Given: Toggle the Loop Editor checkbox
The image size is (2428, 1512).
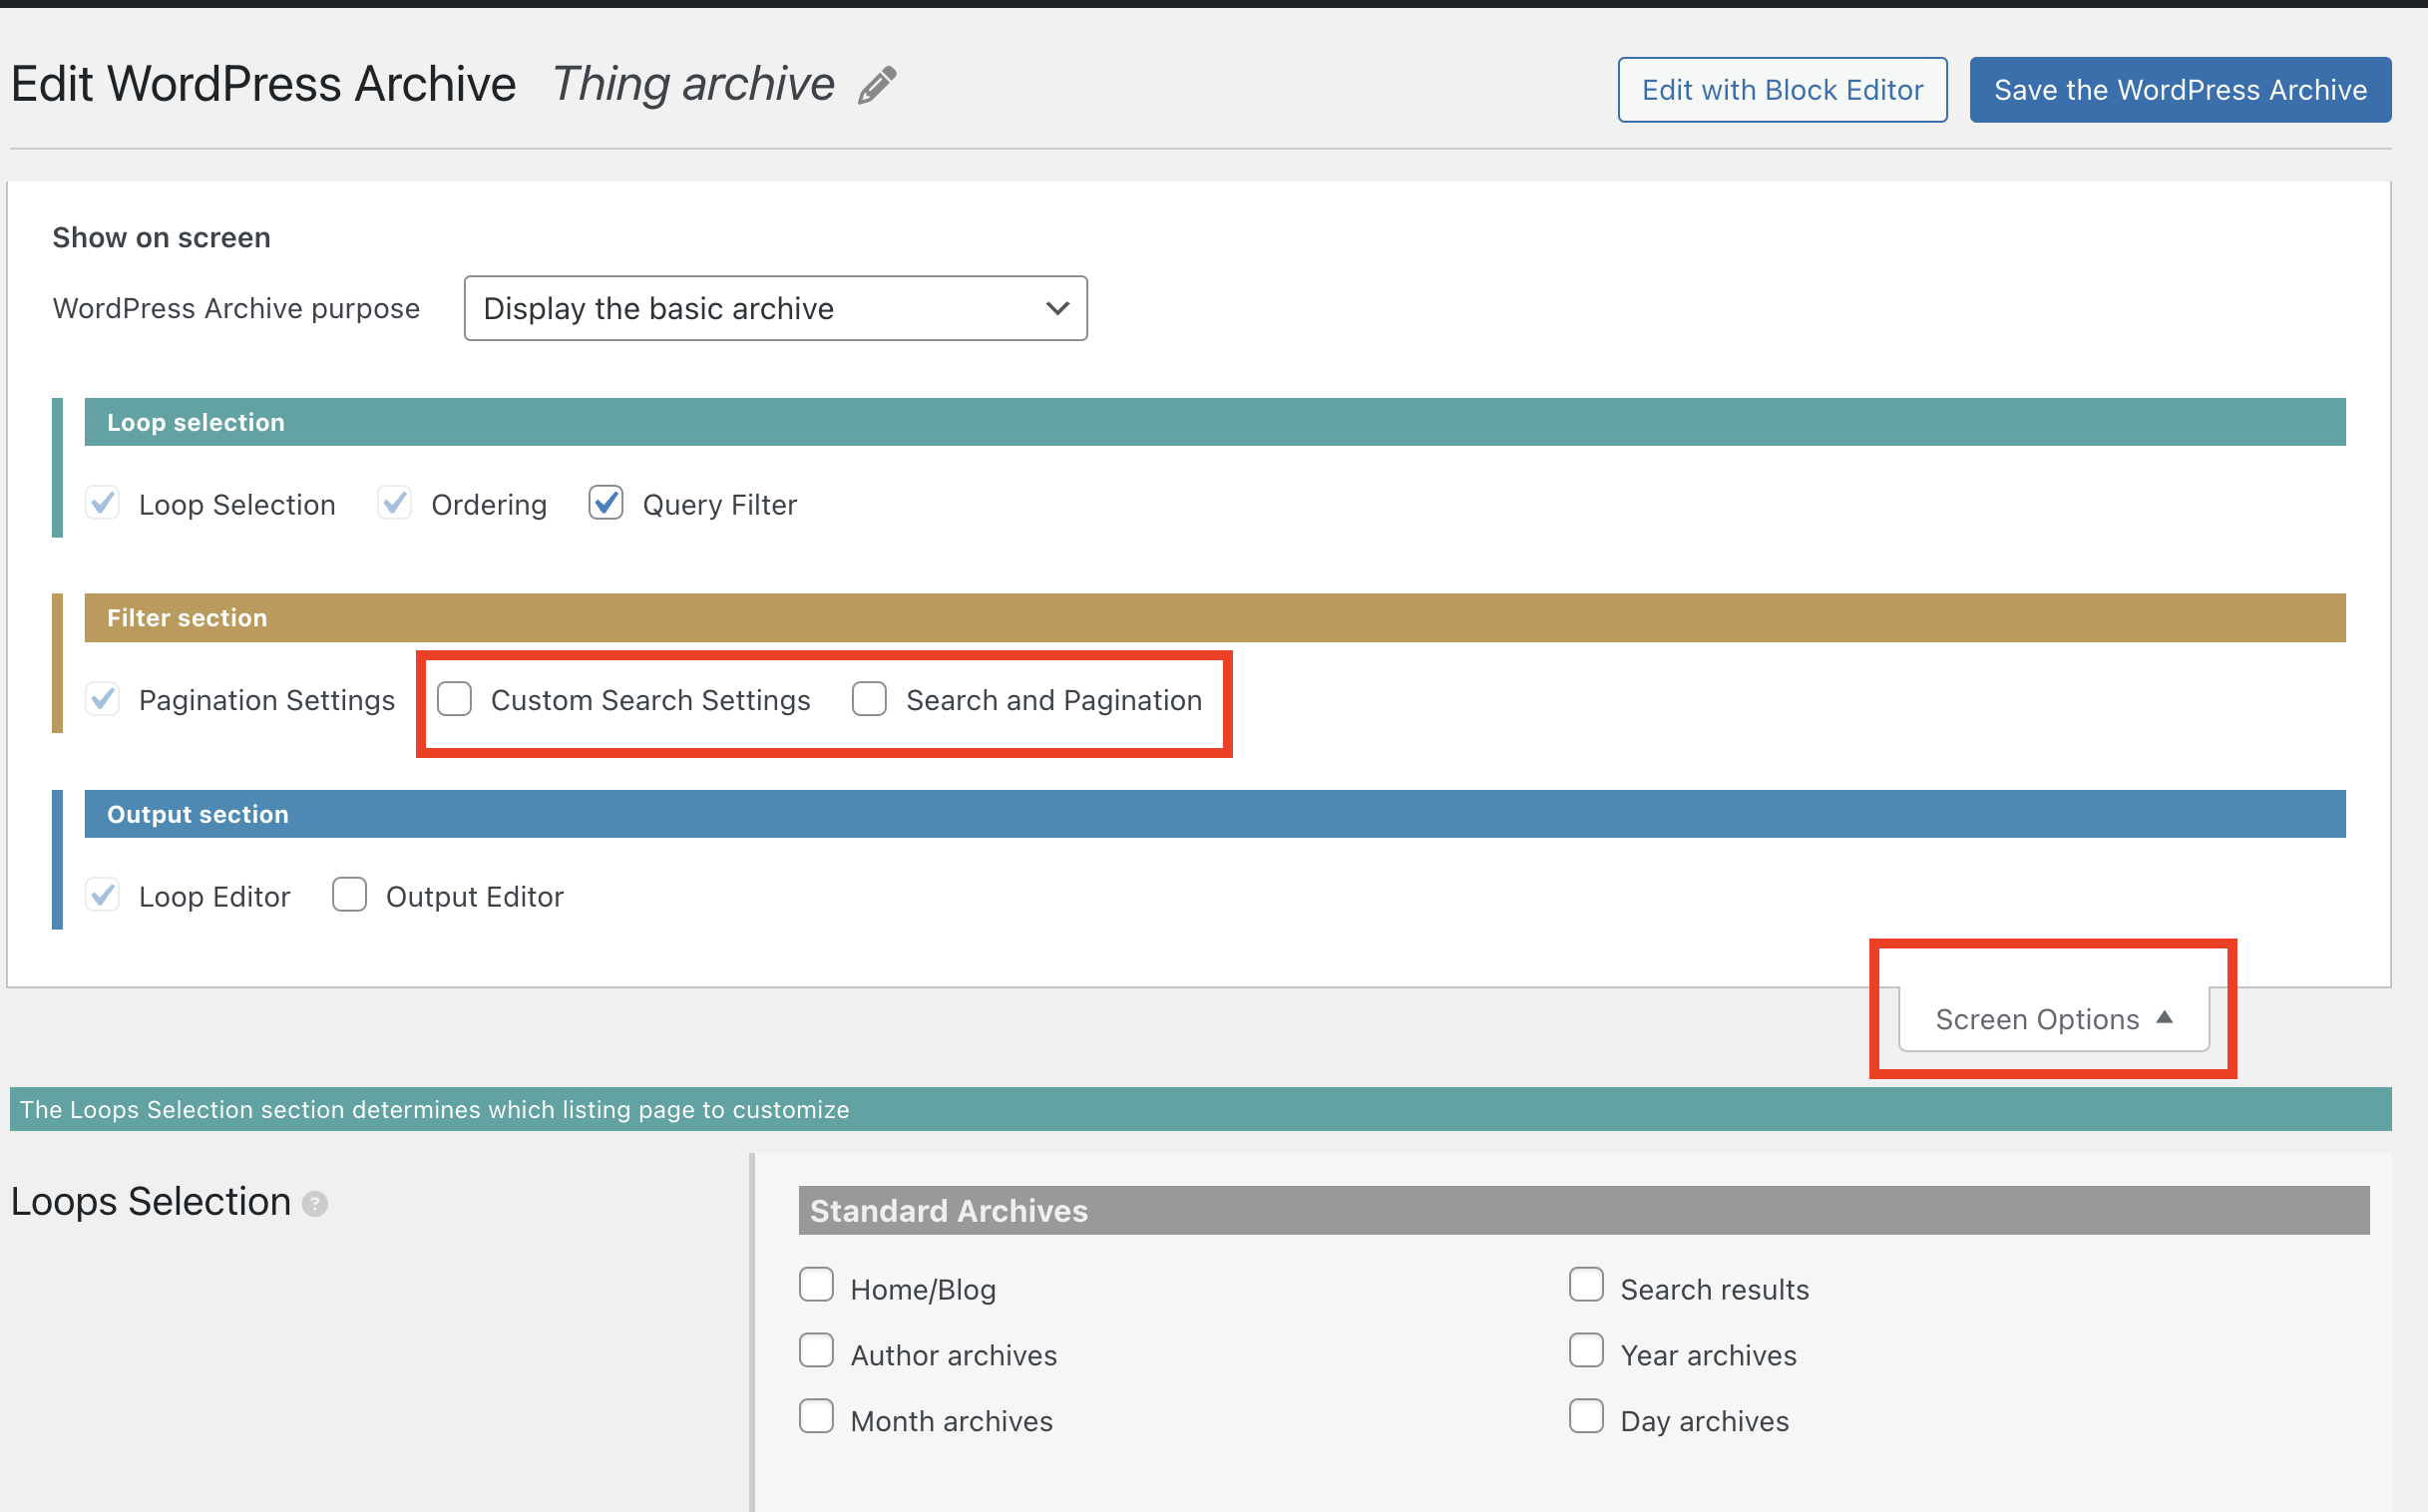Looking at the screenshot, I should coord(103,895).
